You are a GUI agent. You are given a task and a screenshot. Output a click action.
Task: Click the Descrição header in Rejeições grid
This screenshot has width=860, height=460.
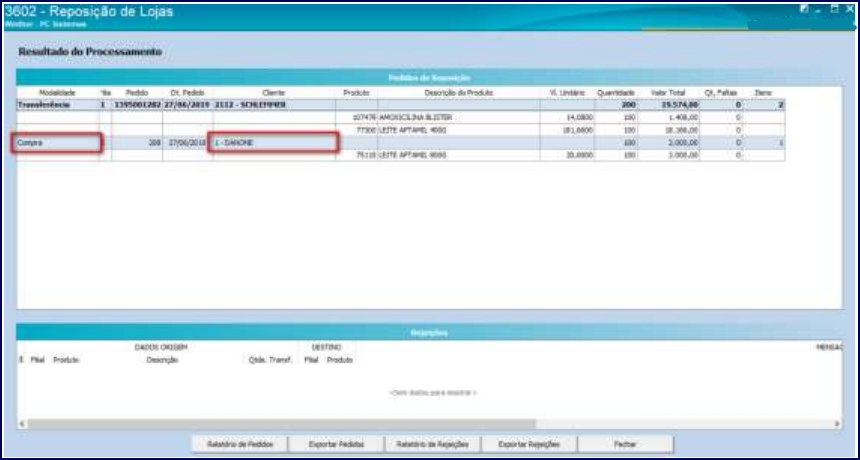click(162, 360)
